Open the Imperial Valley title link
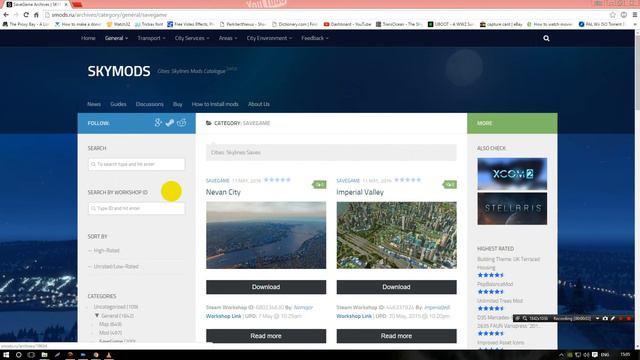The width and height of the screenshot is (640, 360). pyautogui.click(x=360, y=192)
